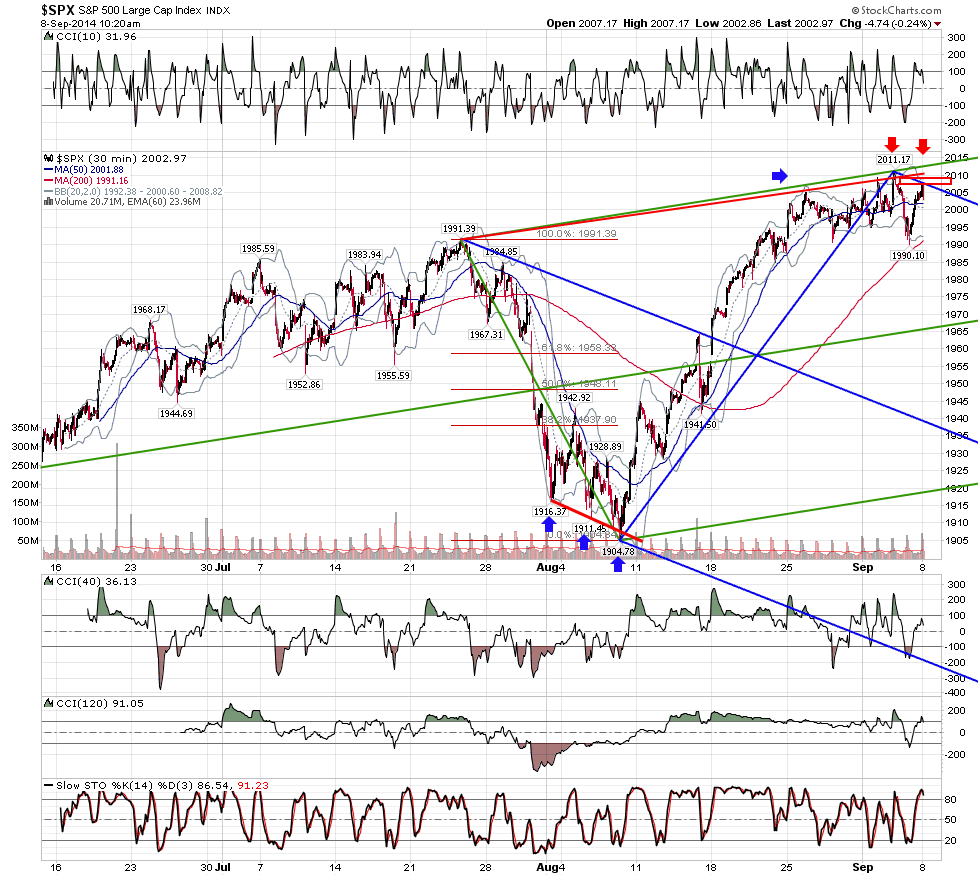
Task: Click the CCI(10) 31.96 indicator label
Action: pyautogui.click(x=96, y=37)
